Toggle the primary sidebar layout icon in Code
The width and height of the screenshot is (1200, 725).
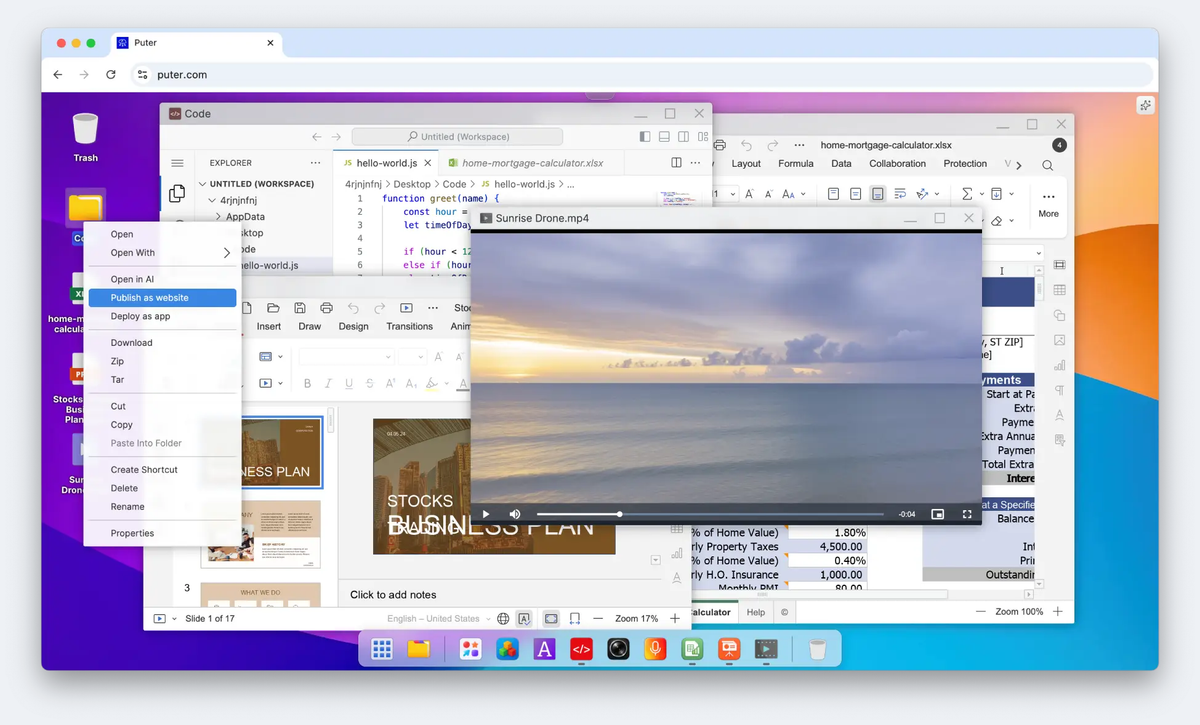[645, 137]
